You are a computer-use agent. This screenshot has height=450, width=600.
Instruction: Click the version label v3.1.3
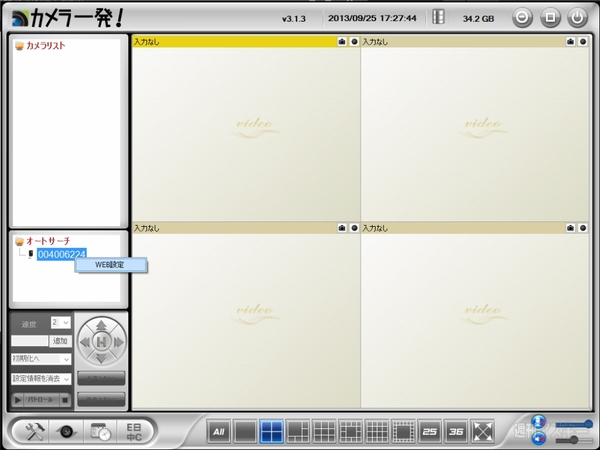click(x=293, y=18)
